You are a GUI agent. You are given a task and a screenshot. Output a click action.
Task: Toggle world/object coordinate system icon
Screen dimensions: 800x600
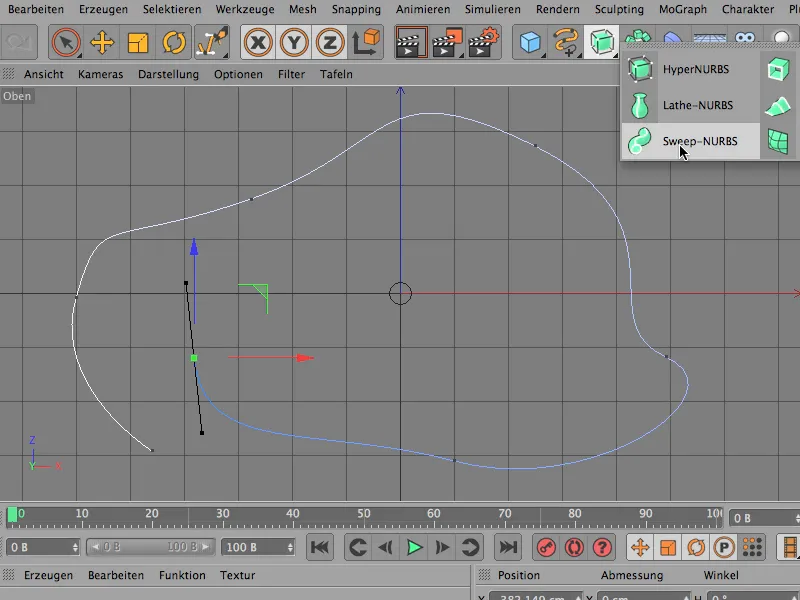tap(366, 42)
